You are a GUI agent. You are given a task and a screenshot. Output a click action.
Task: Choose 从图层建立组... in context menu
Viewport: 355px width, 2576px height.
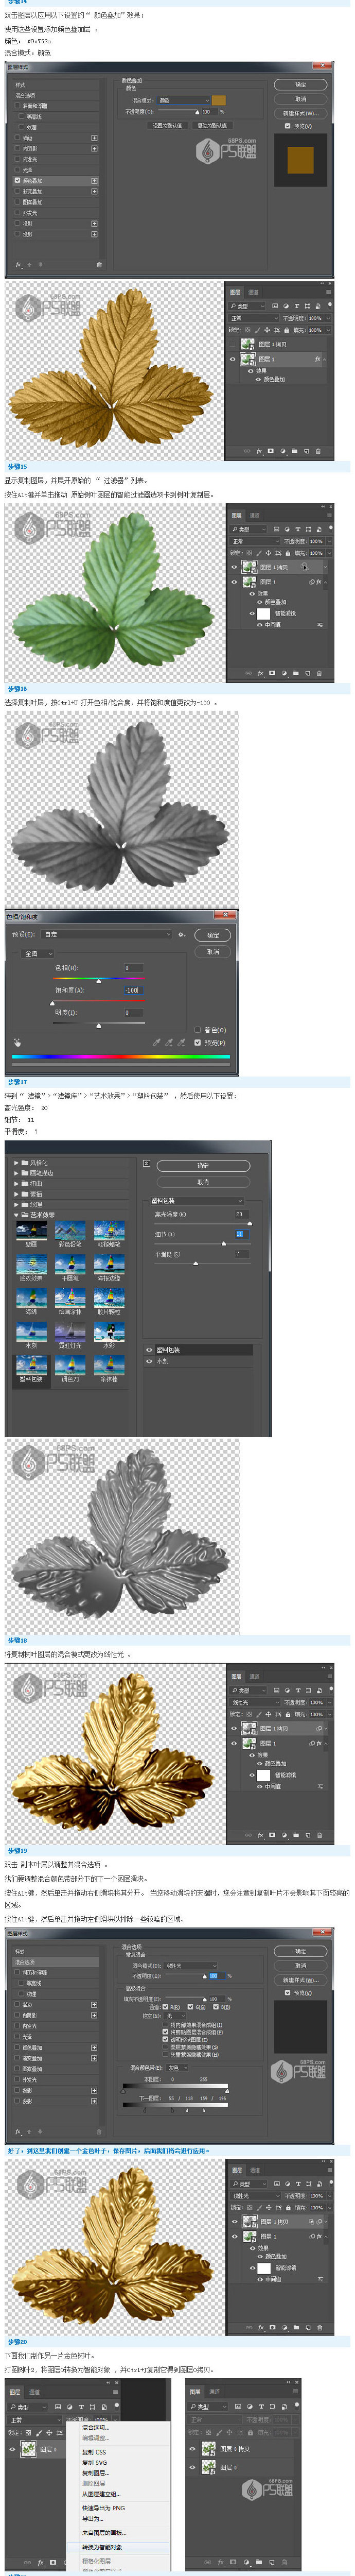[x=100, y=2494]
